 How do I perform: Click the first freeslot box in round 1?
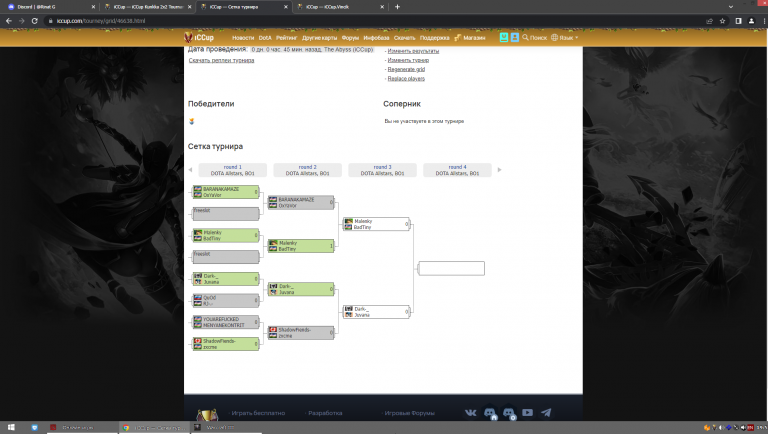(226, 214)
